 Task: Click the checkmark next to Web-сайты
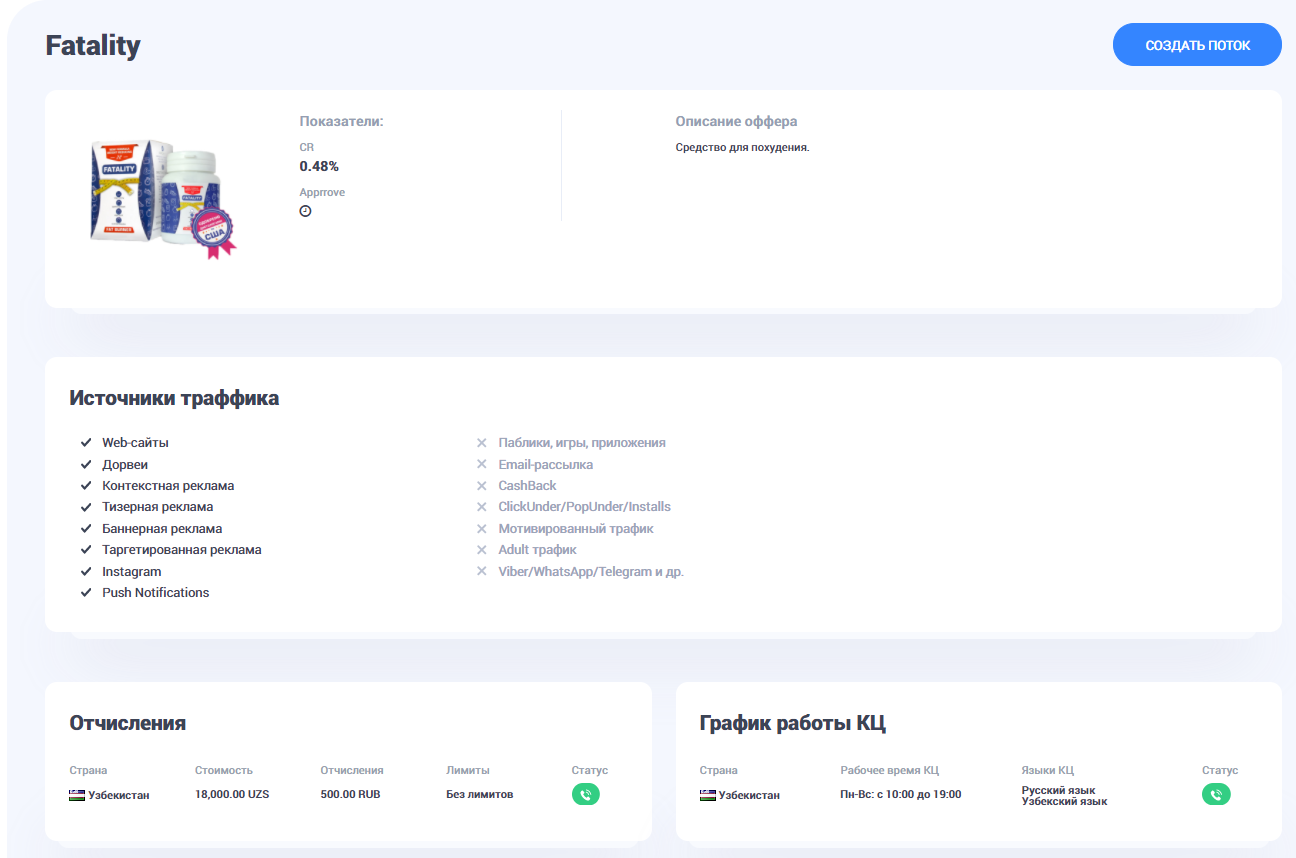point(86,442)
